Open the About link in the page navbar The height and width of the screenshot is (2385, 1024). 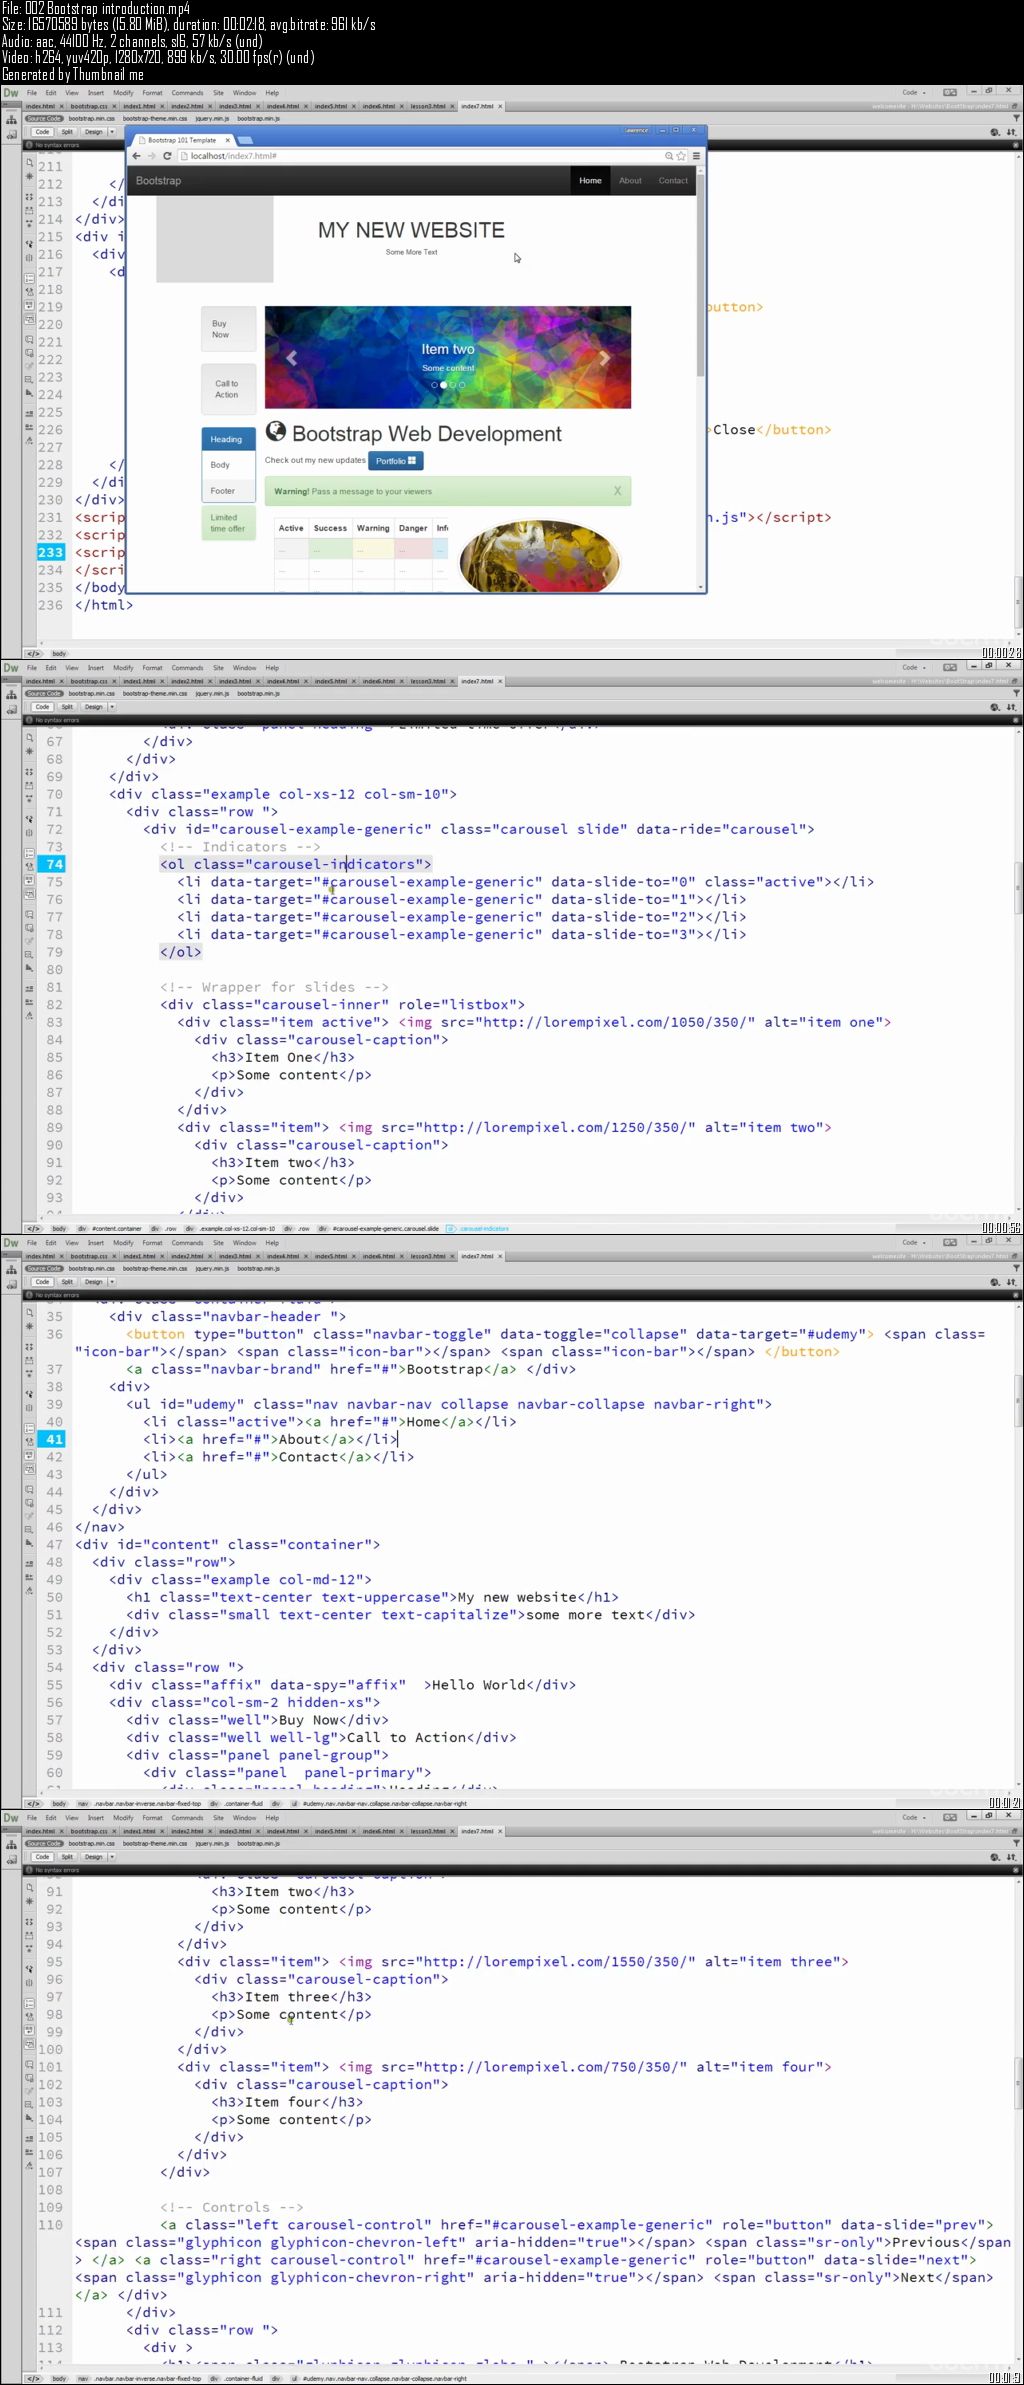630,181
